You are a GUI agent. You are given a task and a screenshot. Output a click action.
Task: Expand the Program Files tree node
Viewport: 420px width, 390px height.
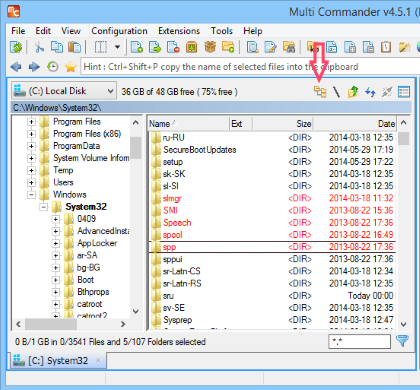pyautogui.click(x=31, y=122)
